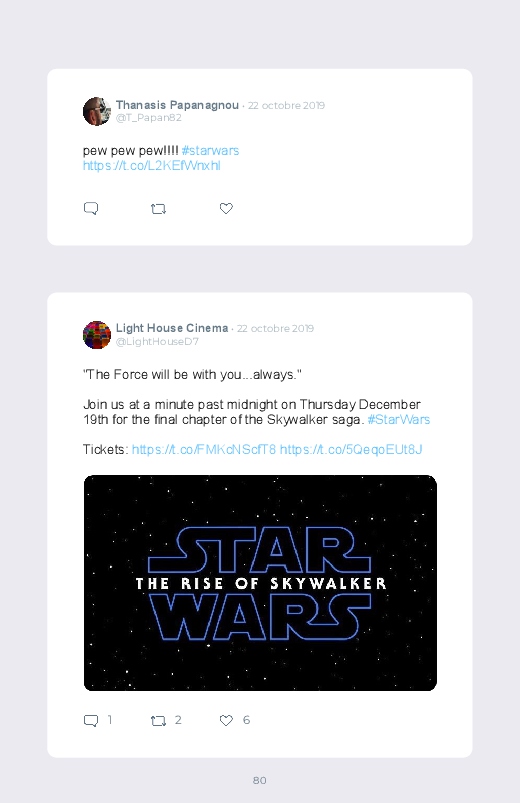Open the #starwars hashtag link

pyautogui.click(x=210, y=151)
